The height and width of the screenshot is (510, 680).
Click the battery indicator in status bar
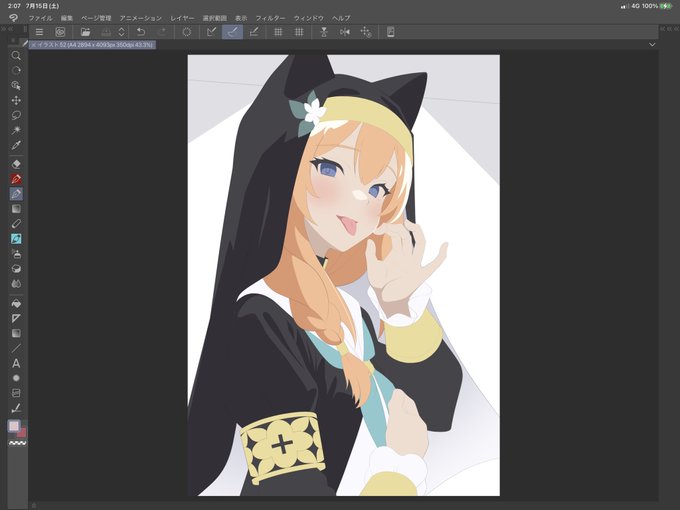666,6
